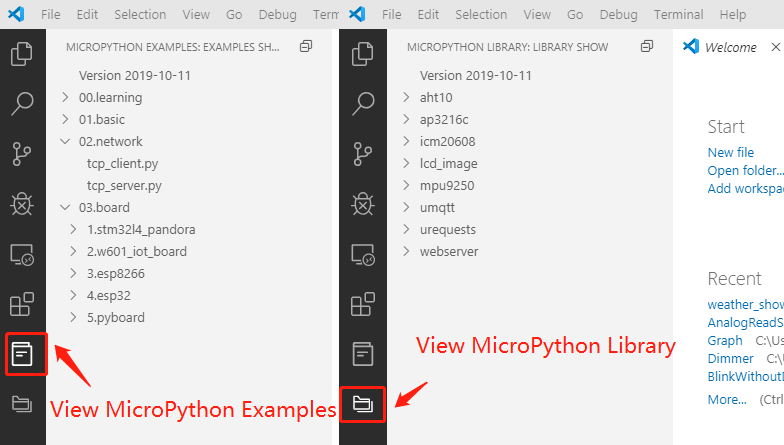
Task: Open the Help menu
Action: tap(732, 15)
